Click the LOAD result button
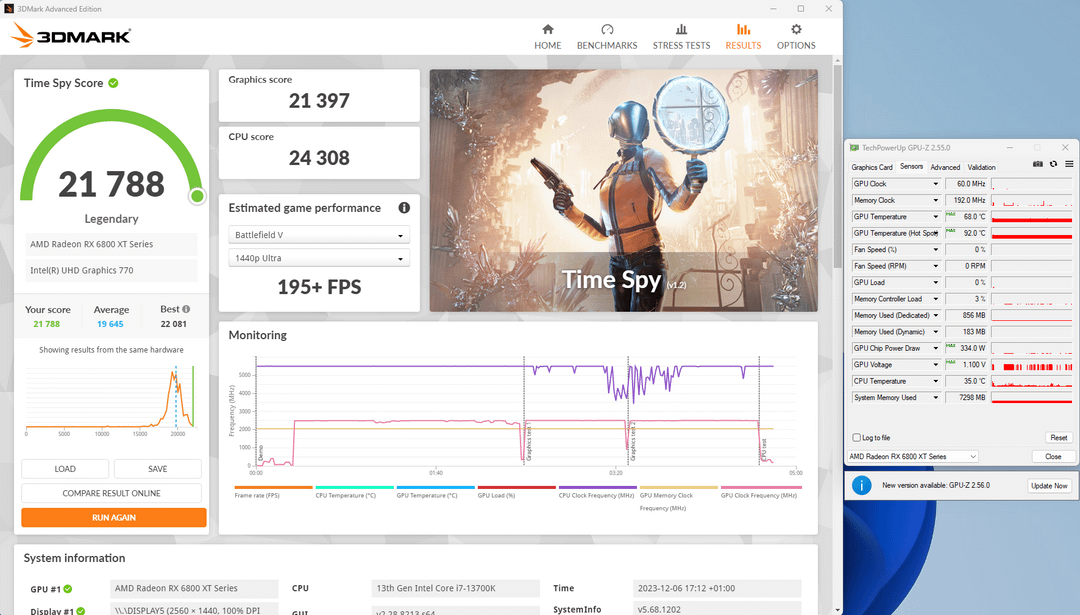The width and height of the screenshot is (1080, 615). (65, 469)
